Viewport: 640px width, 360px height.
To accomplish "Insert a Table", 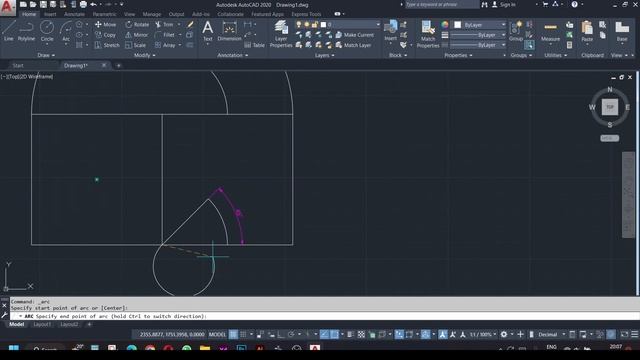I will coord(255,45).
